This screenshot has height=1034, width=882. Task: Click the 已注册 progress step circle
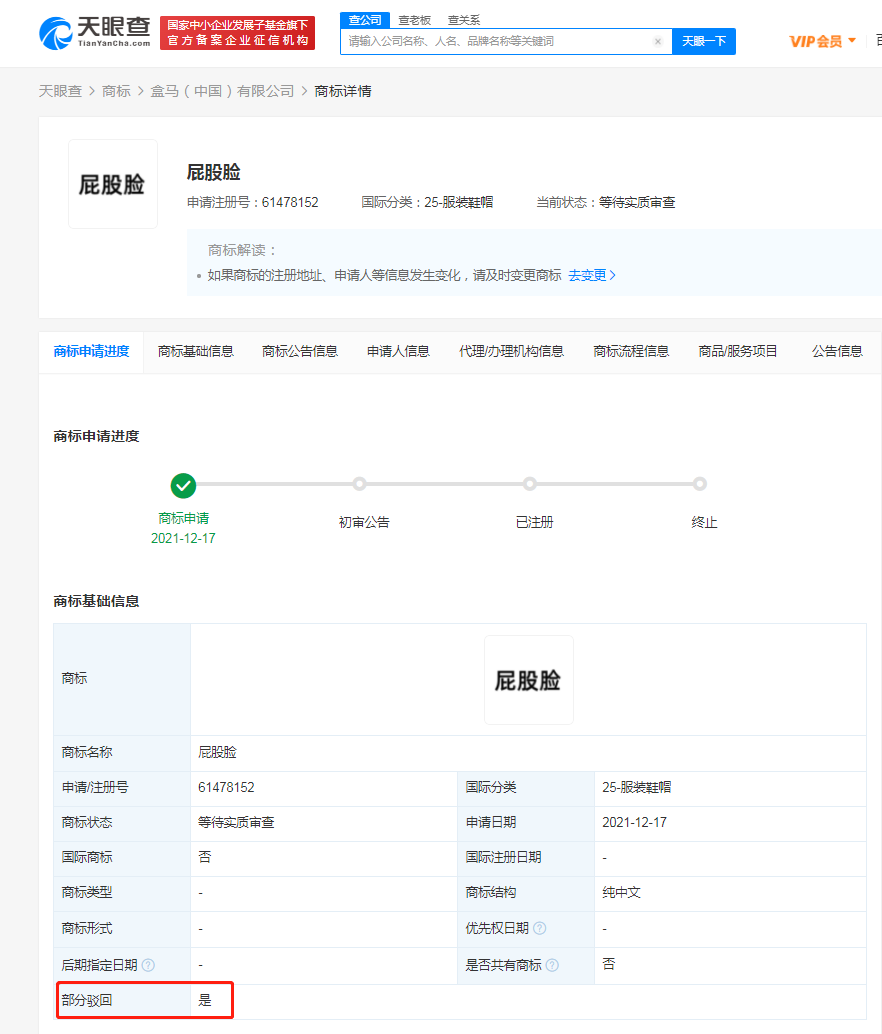[529, 484]
